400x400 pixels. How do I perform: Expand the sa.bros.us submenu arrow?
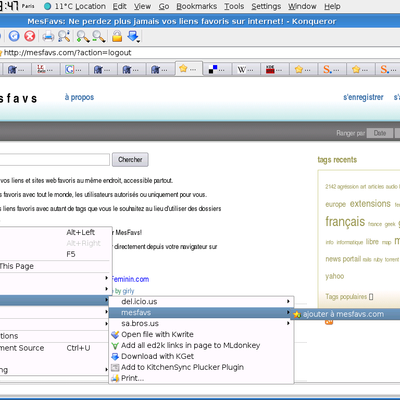pyautogui.click(x=288, y=323)
